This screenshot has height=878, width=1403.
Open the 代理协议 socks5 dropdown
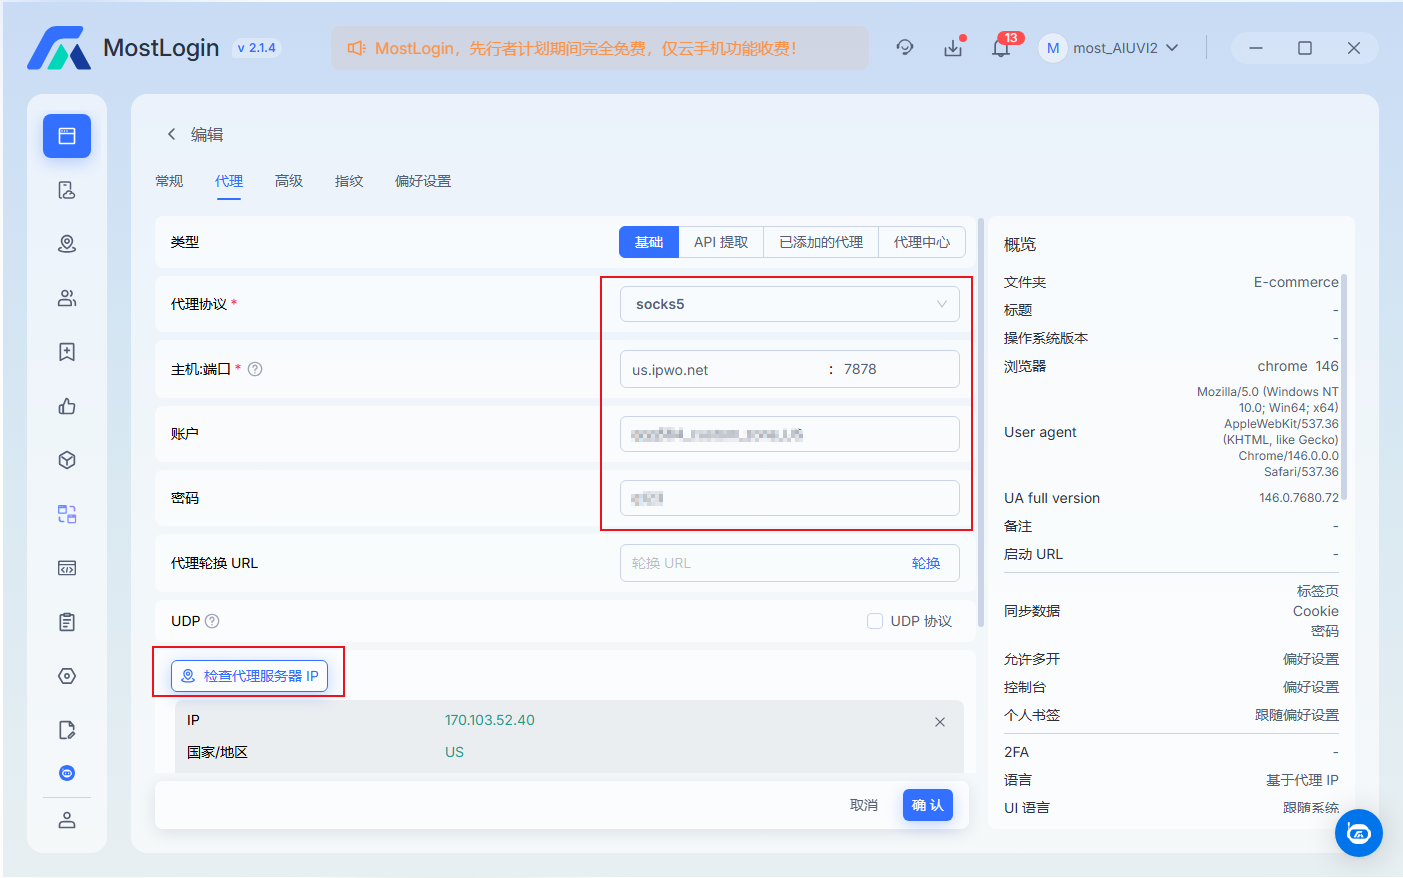click(790, 304)
